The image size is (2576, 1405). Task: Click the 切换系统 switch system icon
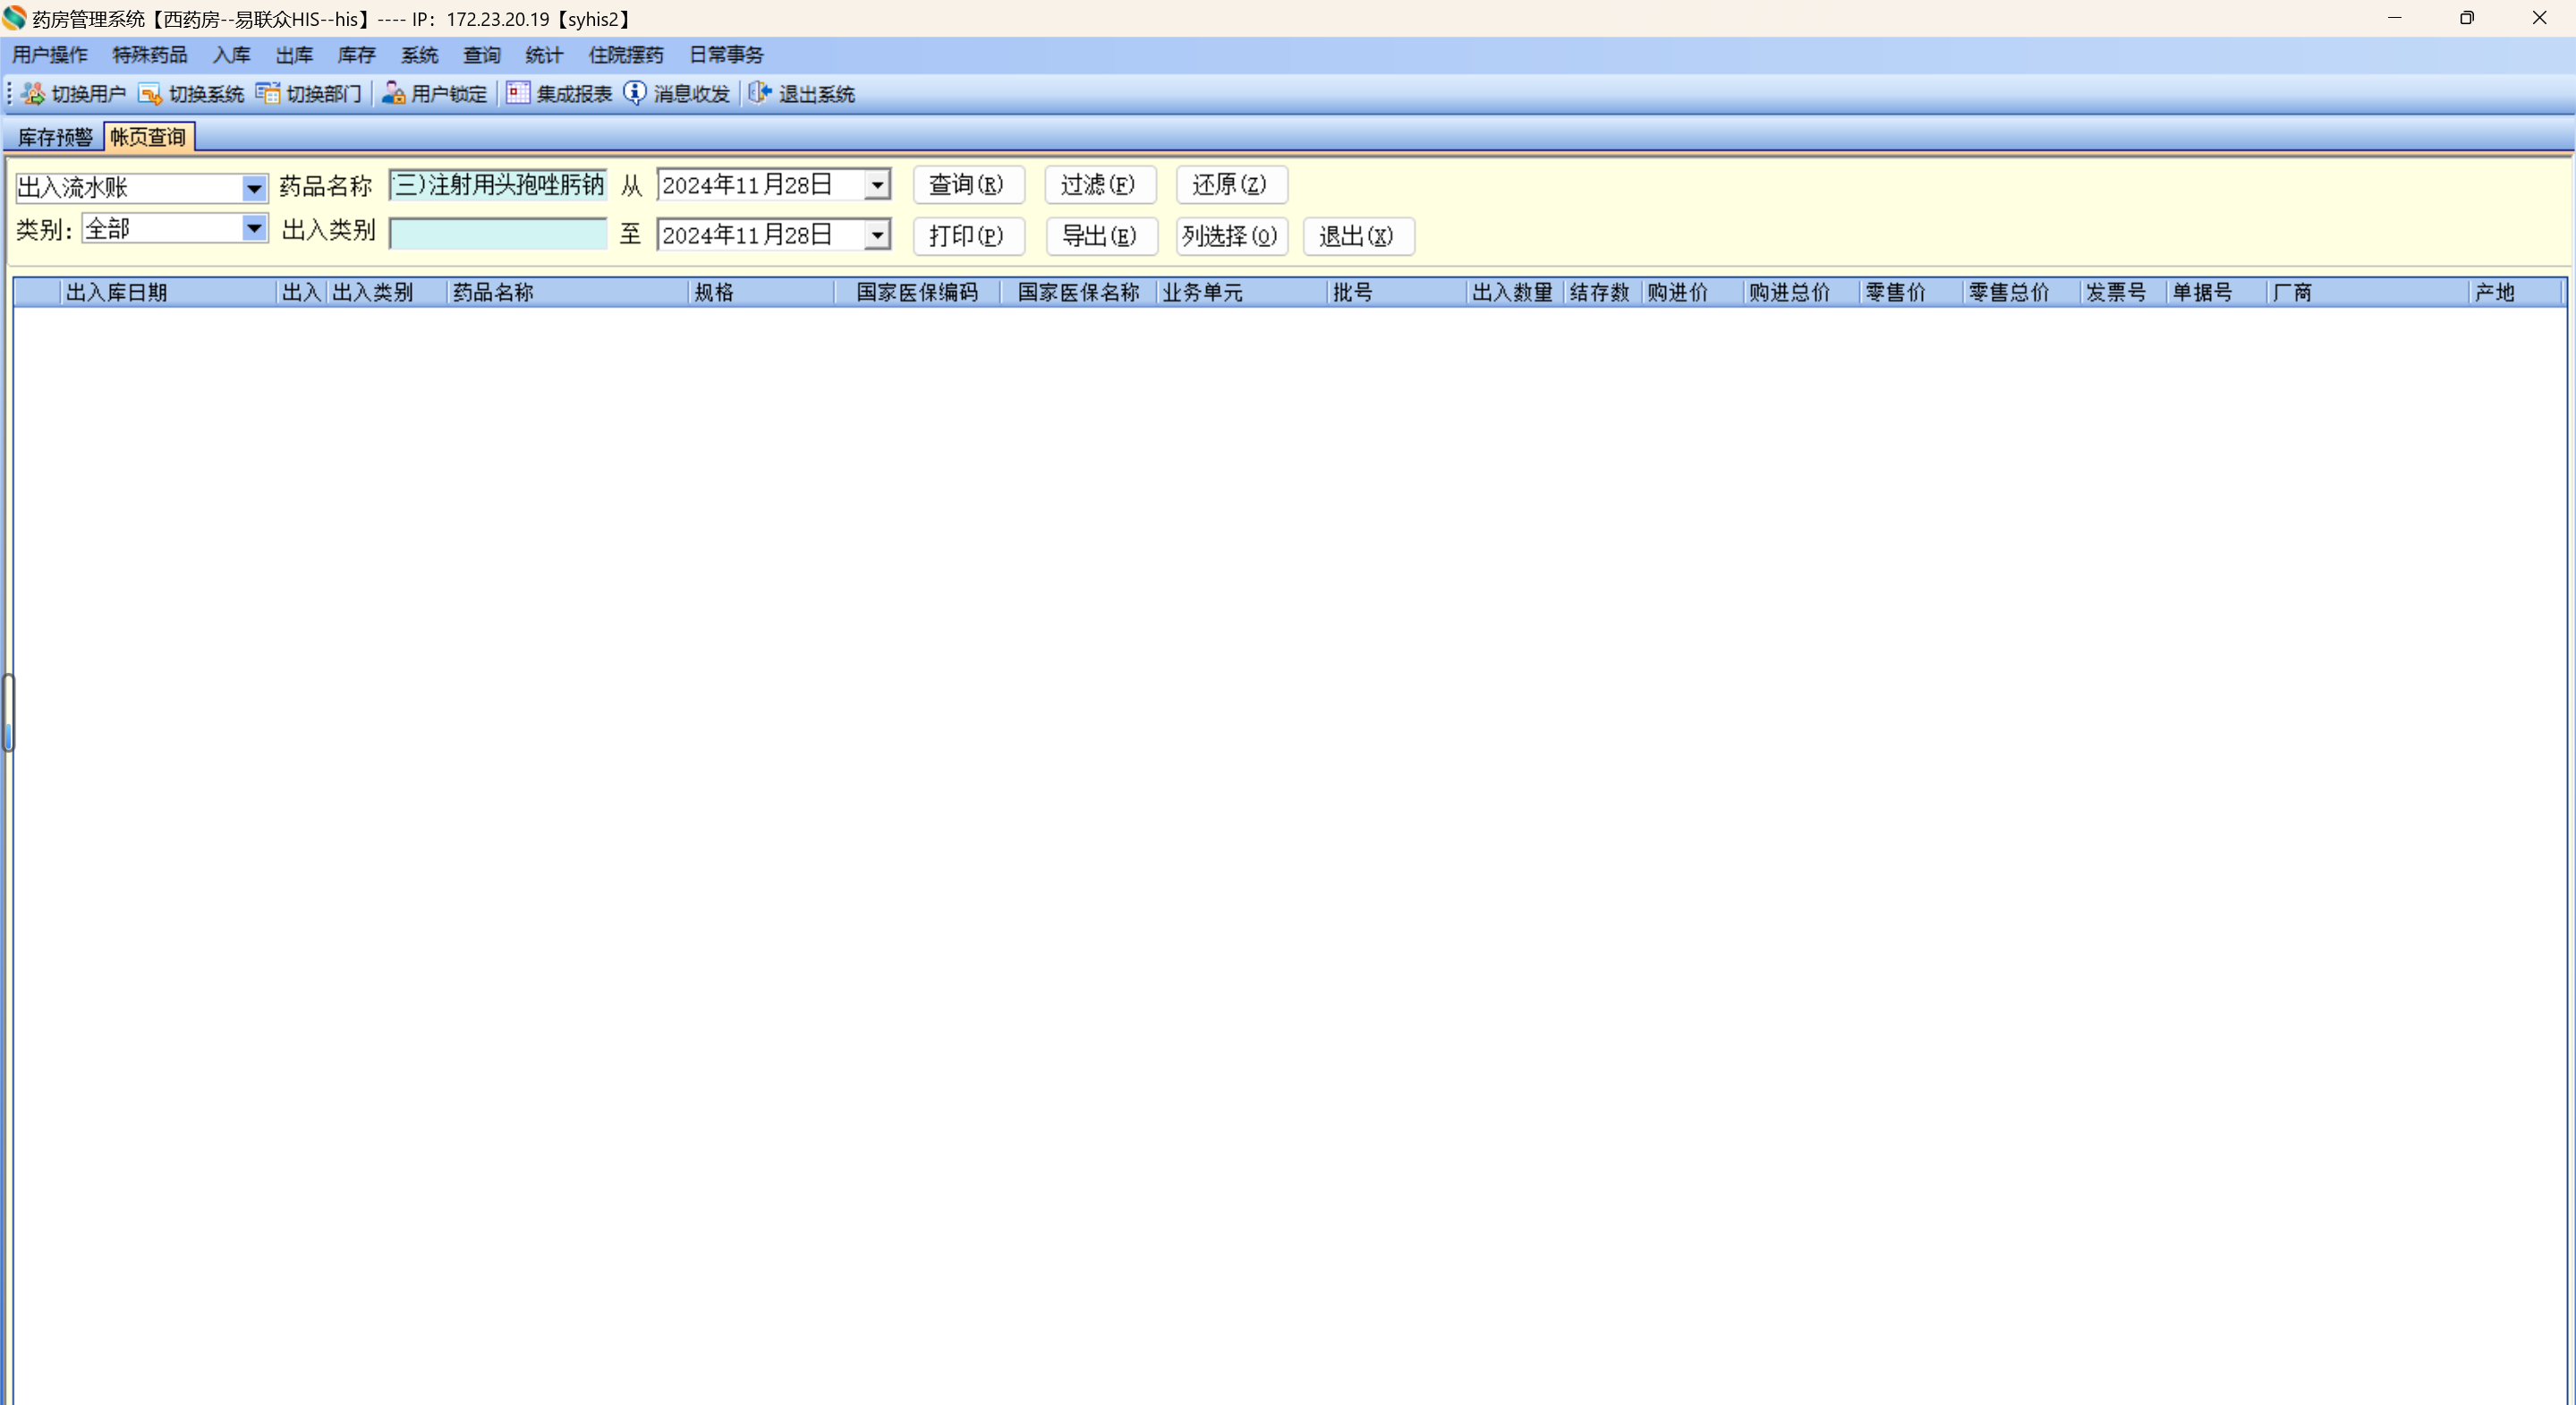(150, 93)
